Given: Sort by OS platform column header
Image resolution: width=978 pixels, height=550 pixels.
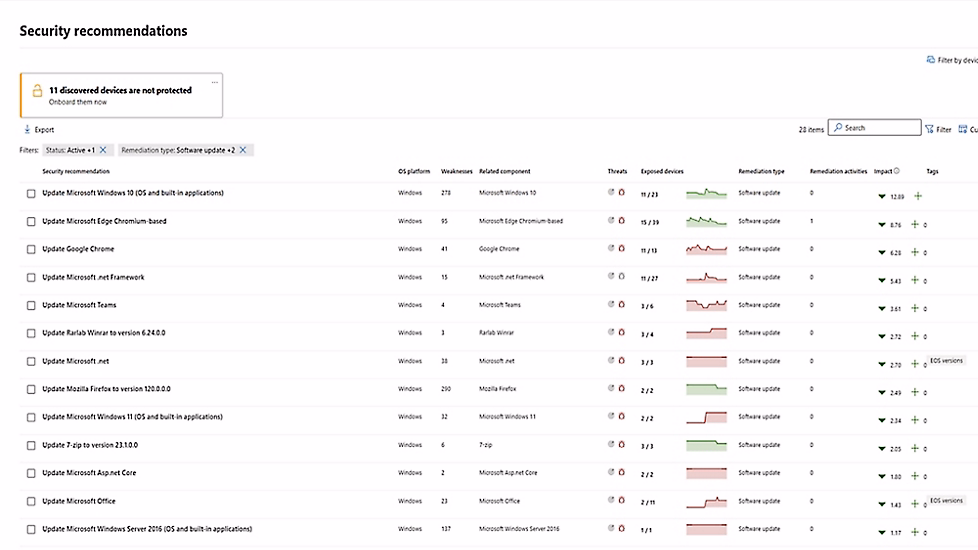Looking at the screenshot, I should point(414,171).
